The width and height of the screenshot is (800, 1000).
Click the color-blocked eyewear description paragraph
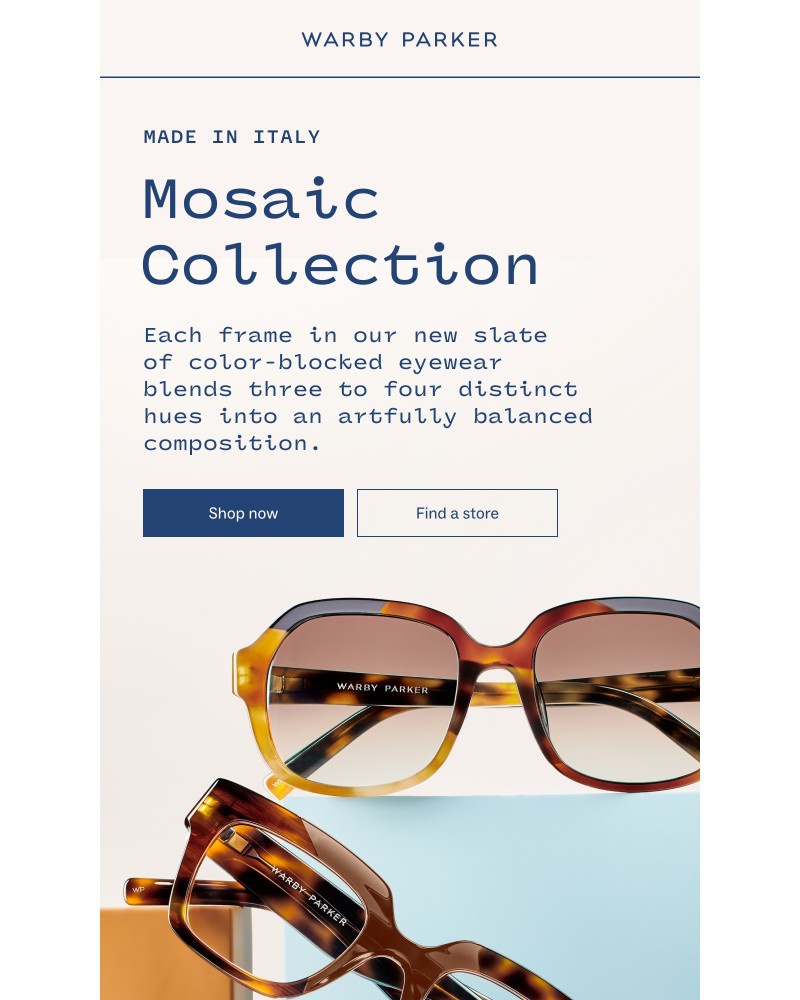pos(368,389)
